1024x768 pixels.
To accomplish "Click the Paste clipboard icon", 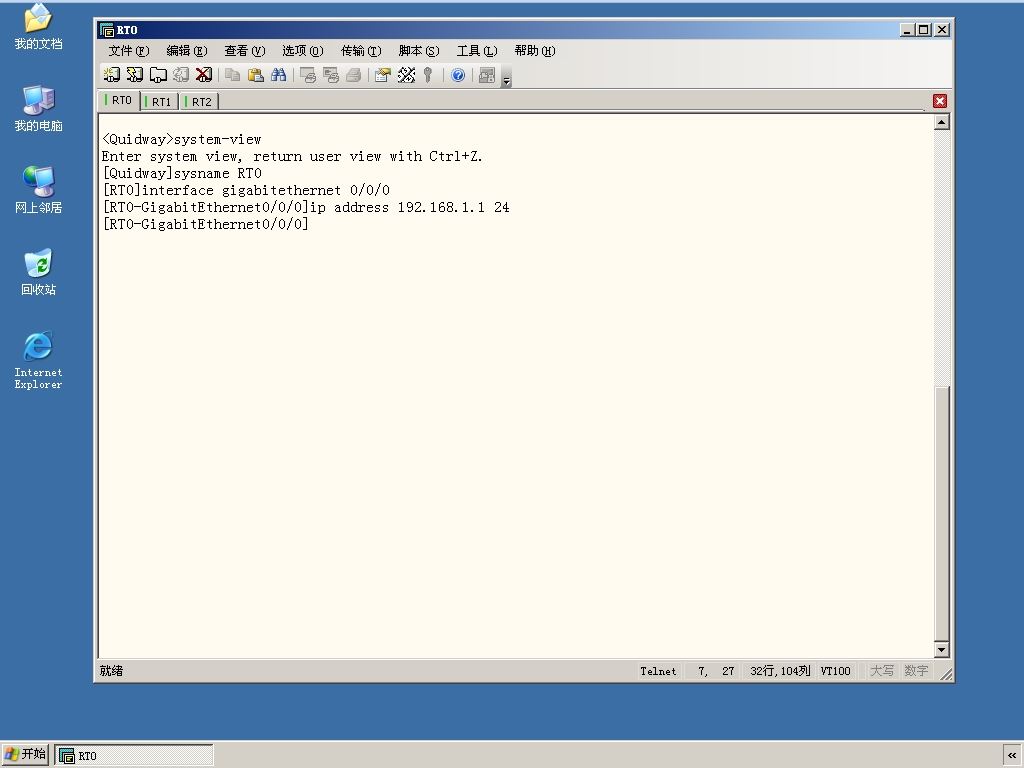I will point(255,75).
